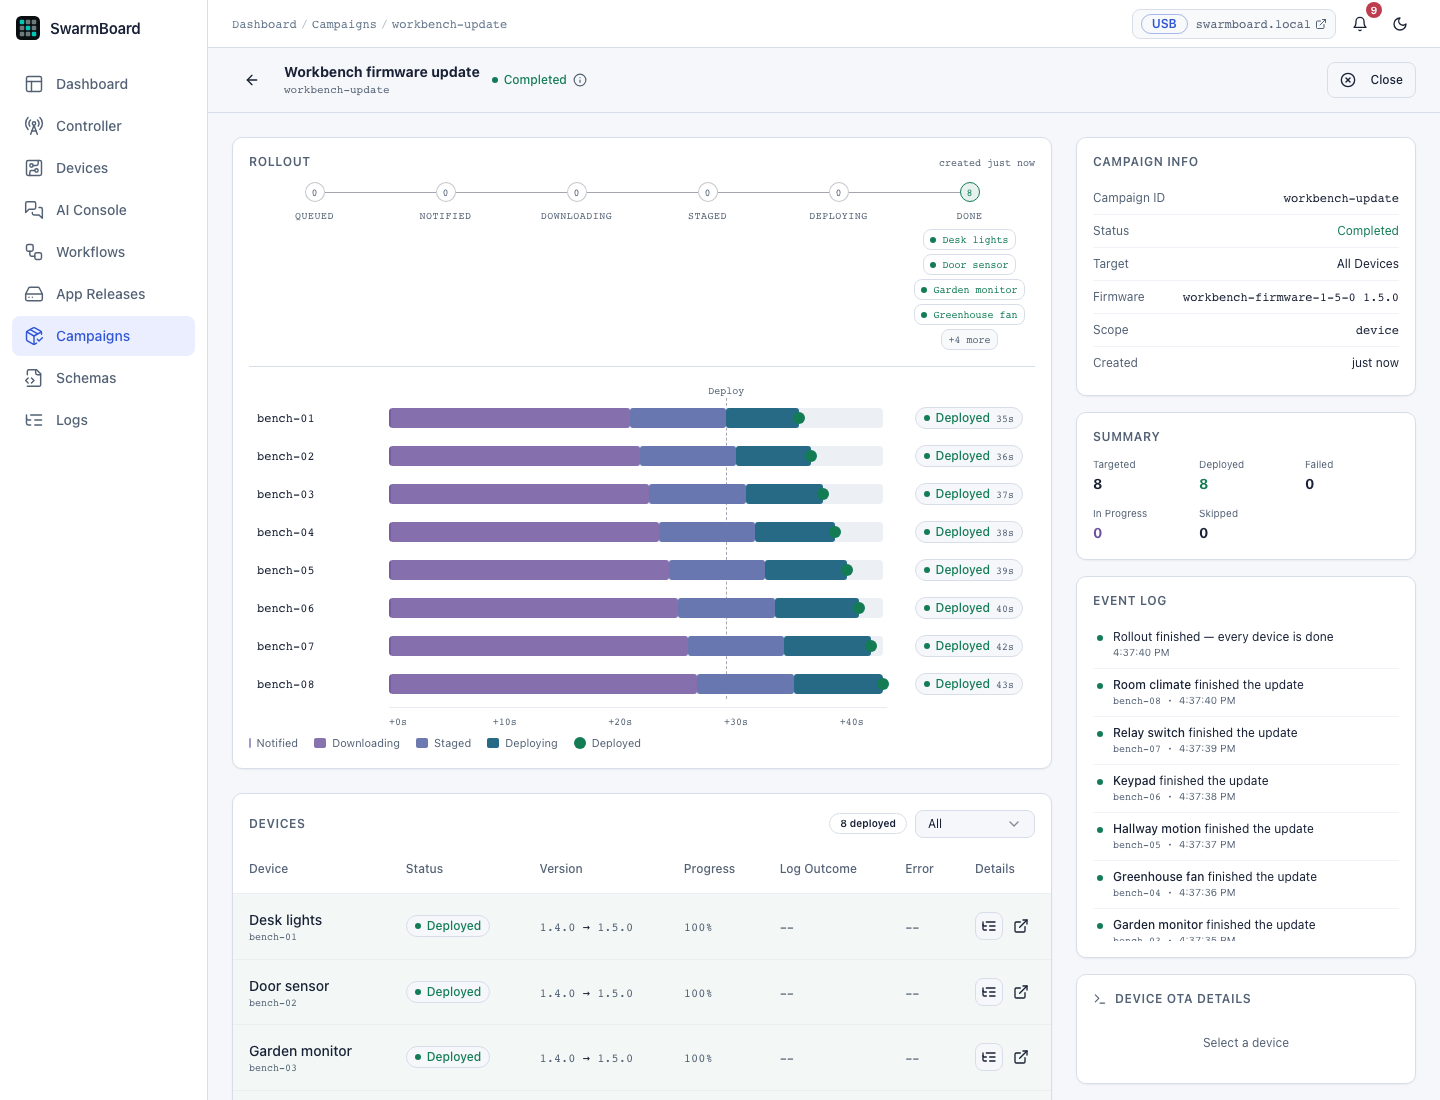
Task: Open notifications bell
Action: pos(1360,24)
